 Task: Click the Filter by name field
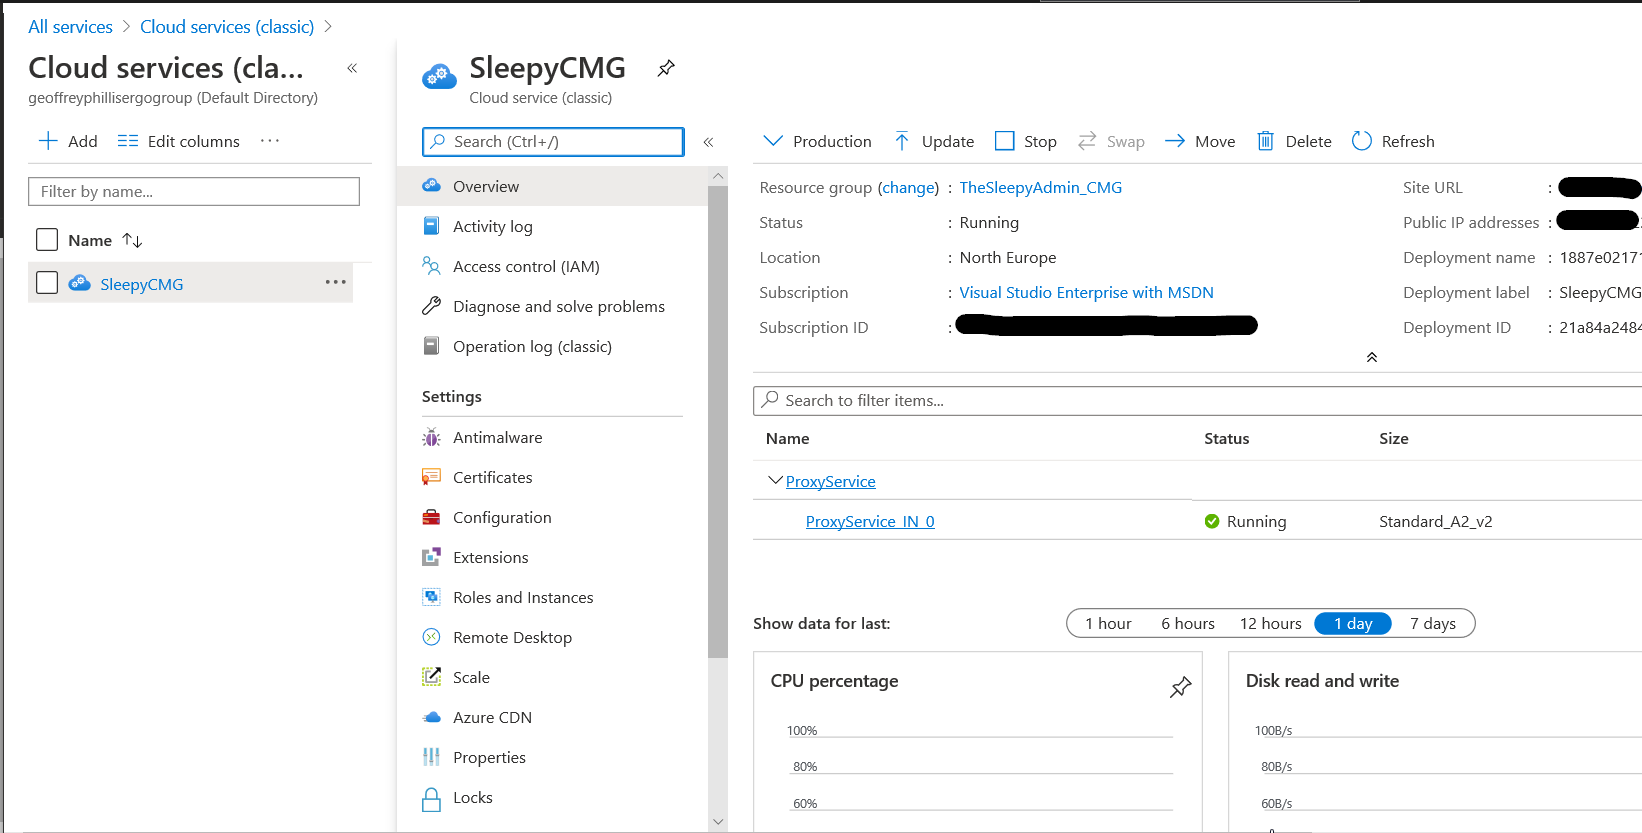point(194,191)
